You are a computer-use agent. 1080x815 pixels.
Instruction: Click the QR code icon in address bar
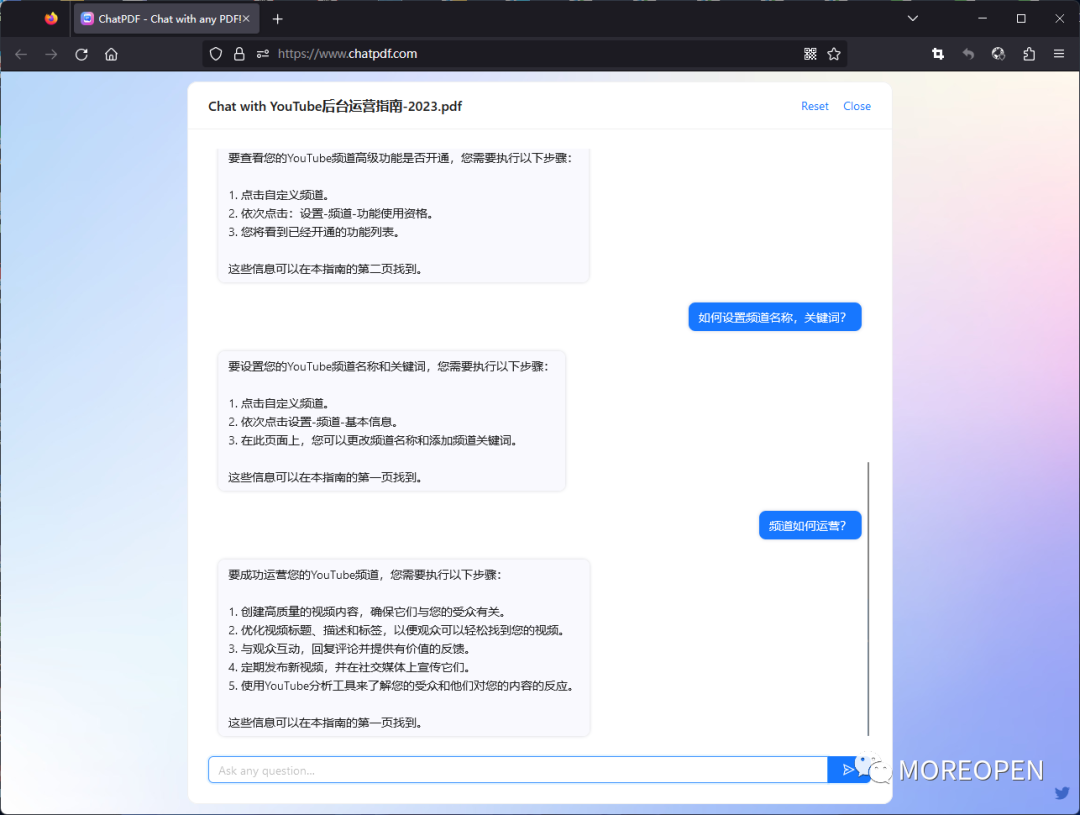tap(810, 54)
